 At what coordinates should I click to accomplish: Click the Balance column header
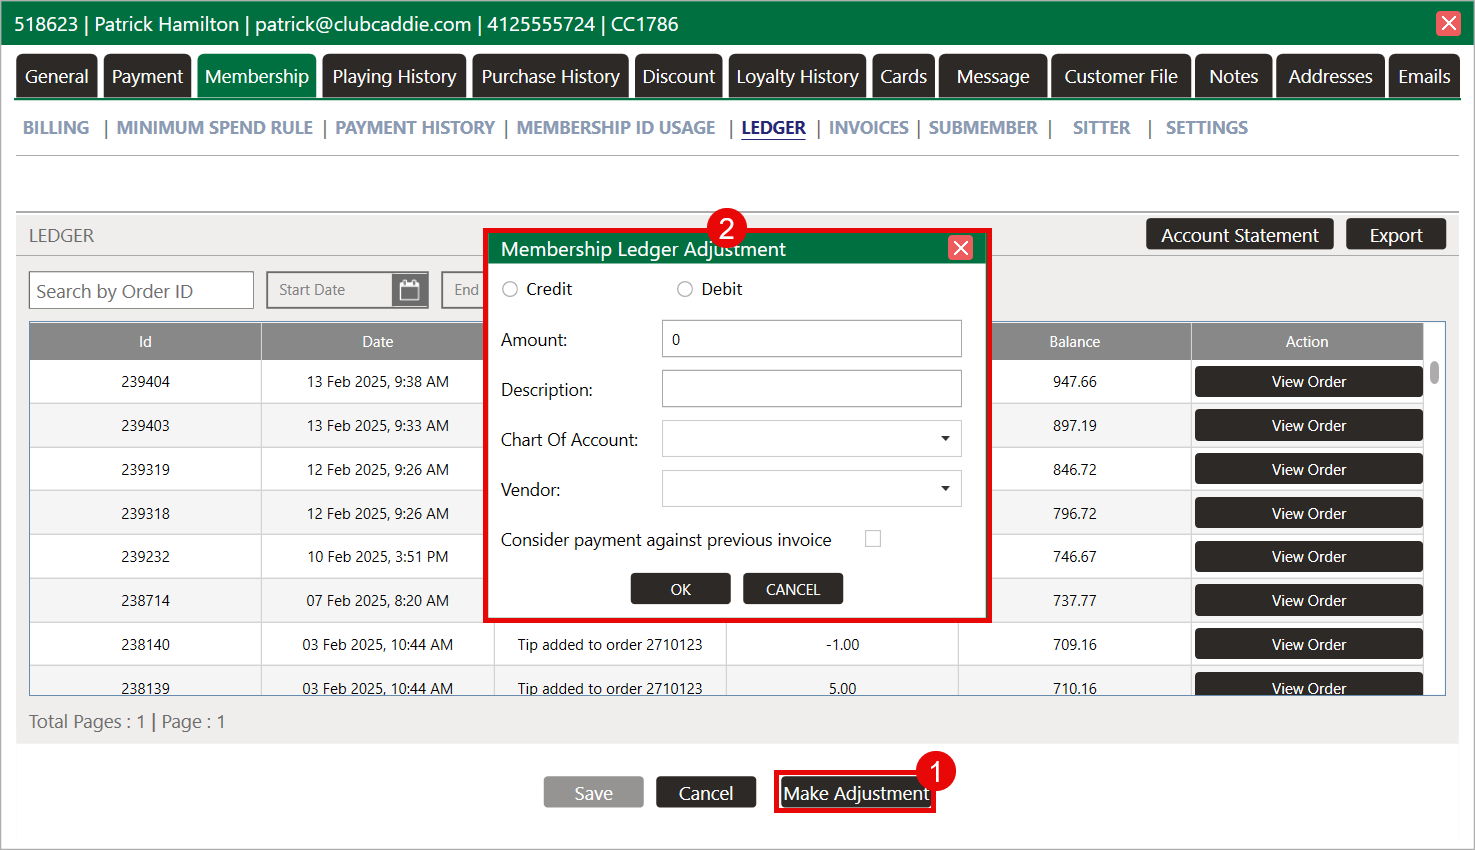click(1075, 341)
